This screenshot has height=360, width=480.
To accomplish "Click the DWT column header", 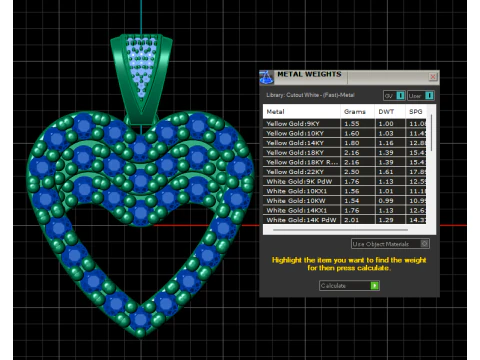I will click(390, 112).
